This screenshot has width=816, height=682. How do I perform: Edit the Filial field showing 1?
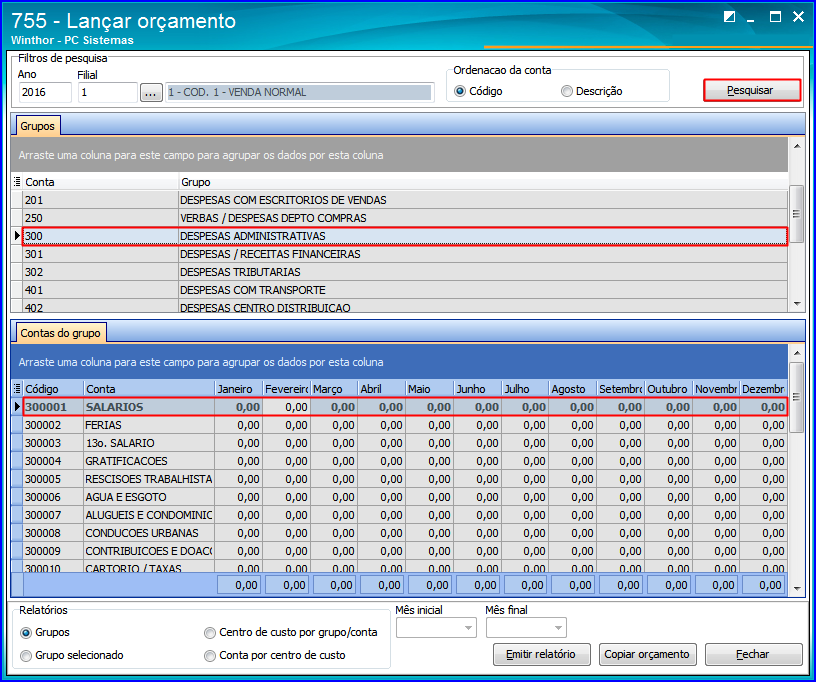pos(108,93)
